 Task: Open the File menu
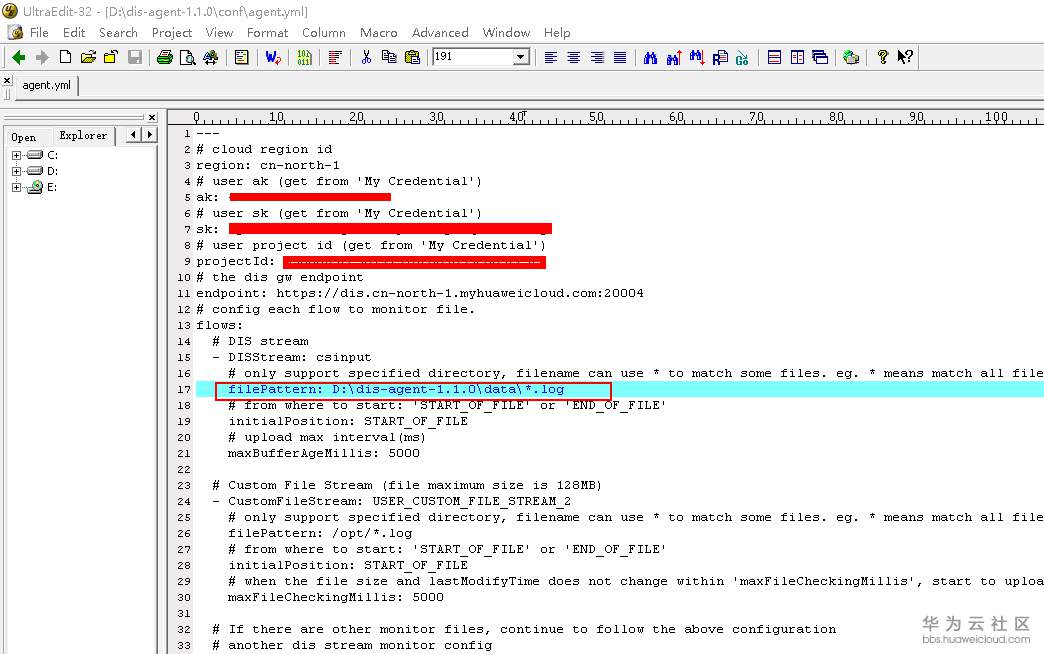click(39, 33)
